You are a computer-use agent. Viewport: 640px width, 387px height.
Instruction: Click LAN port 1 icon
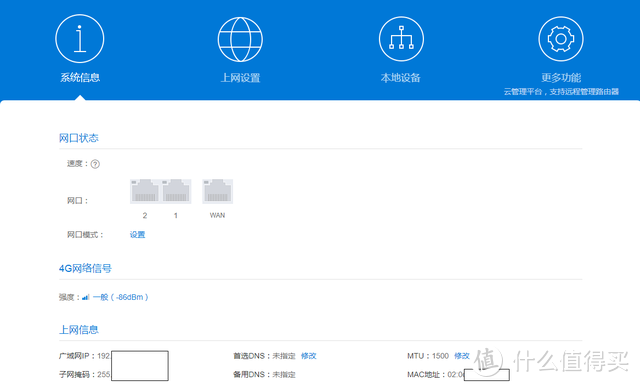(176, 191)
